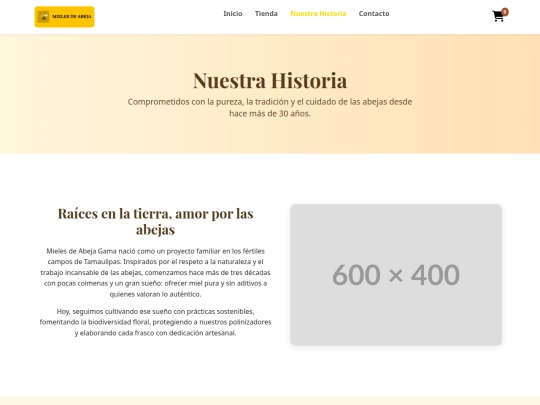Click the 600 × 400 placeholder image
This screenshot has width=540, height=405.
click(396, 274)
